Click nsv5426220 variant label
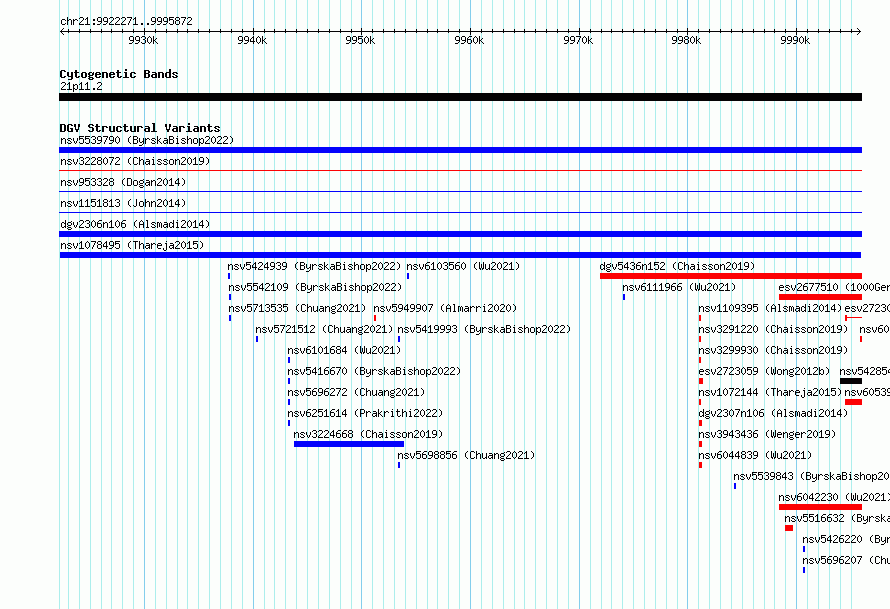This screenshot has width=890, height=609. click(x=846, y=539)
